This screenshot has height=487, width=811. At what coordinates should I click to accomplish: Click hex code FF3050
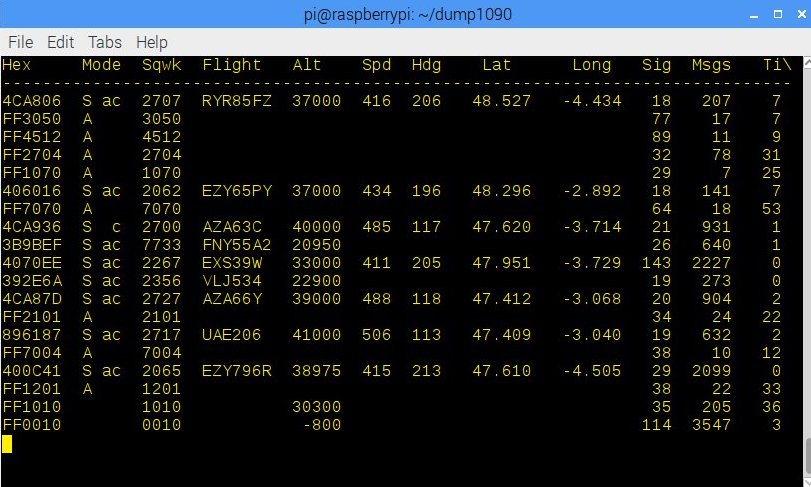(x=32, y=119)
